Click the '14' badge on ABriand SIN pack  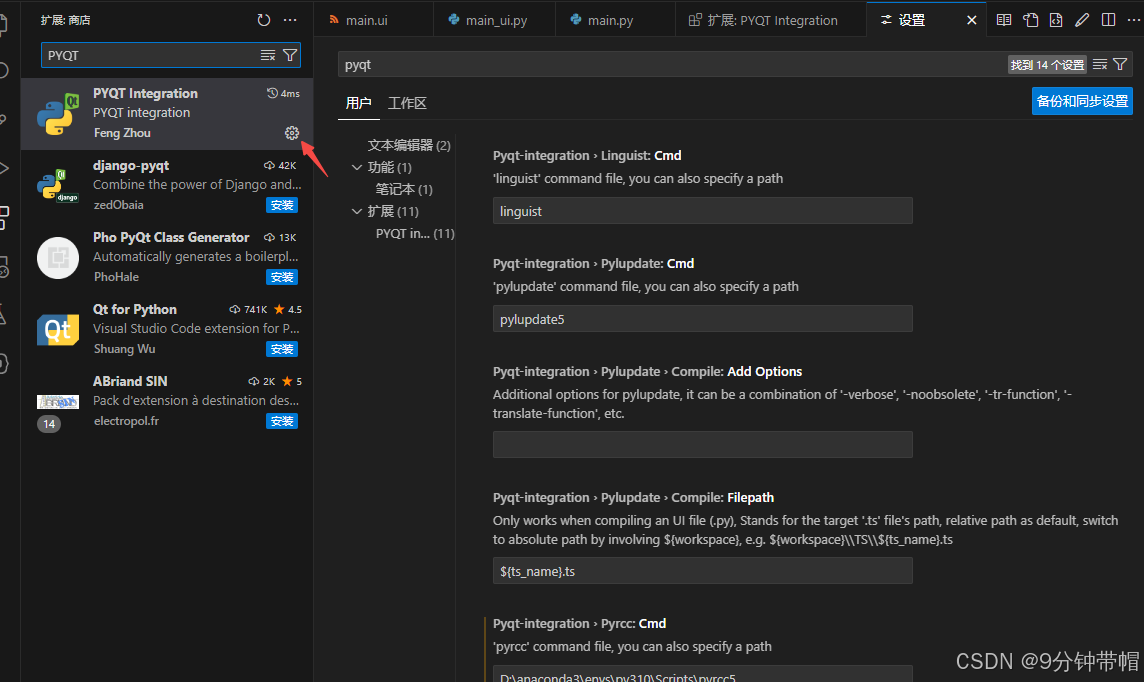(x=49, y=424)
